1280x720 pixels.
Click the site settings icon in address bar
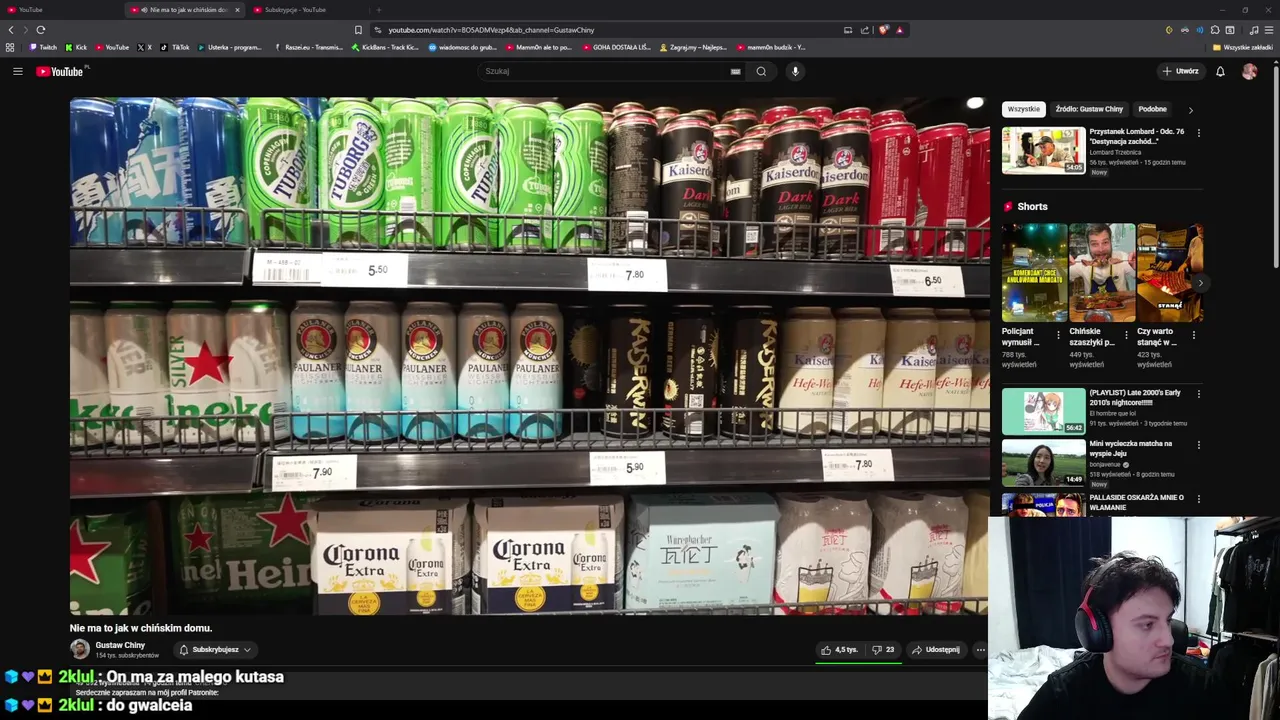[378, 30]
